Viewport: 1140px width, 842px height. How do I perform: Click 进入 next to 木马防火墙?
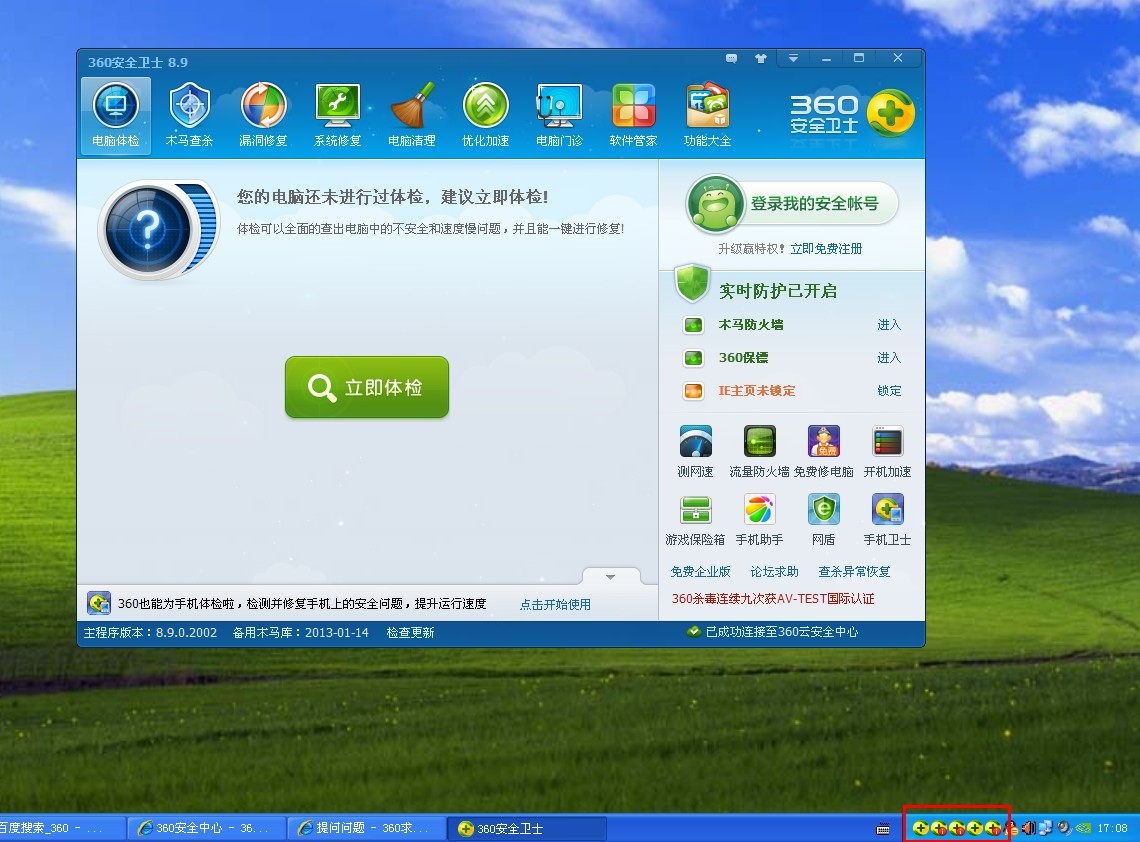pyautogui.click(x=889, y=325)
